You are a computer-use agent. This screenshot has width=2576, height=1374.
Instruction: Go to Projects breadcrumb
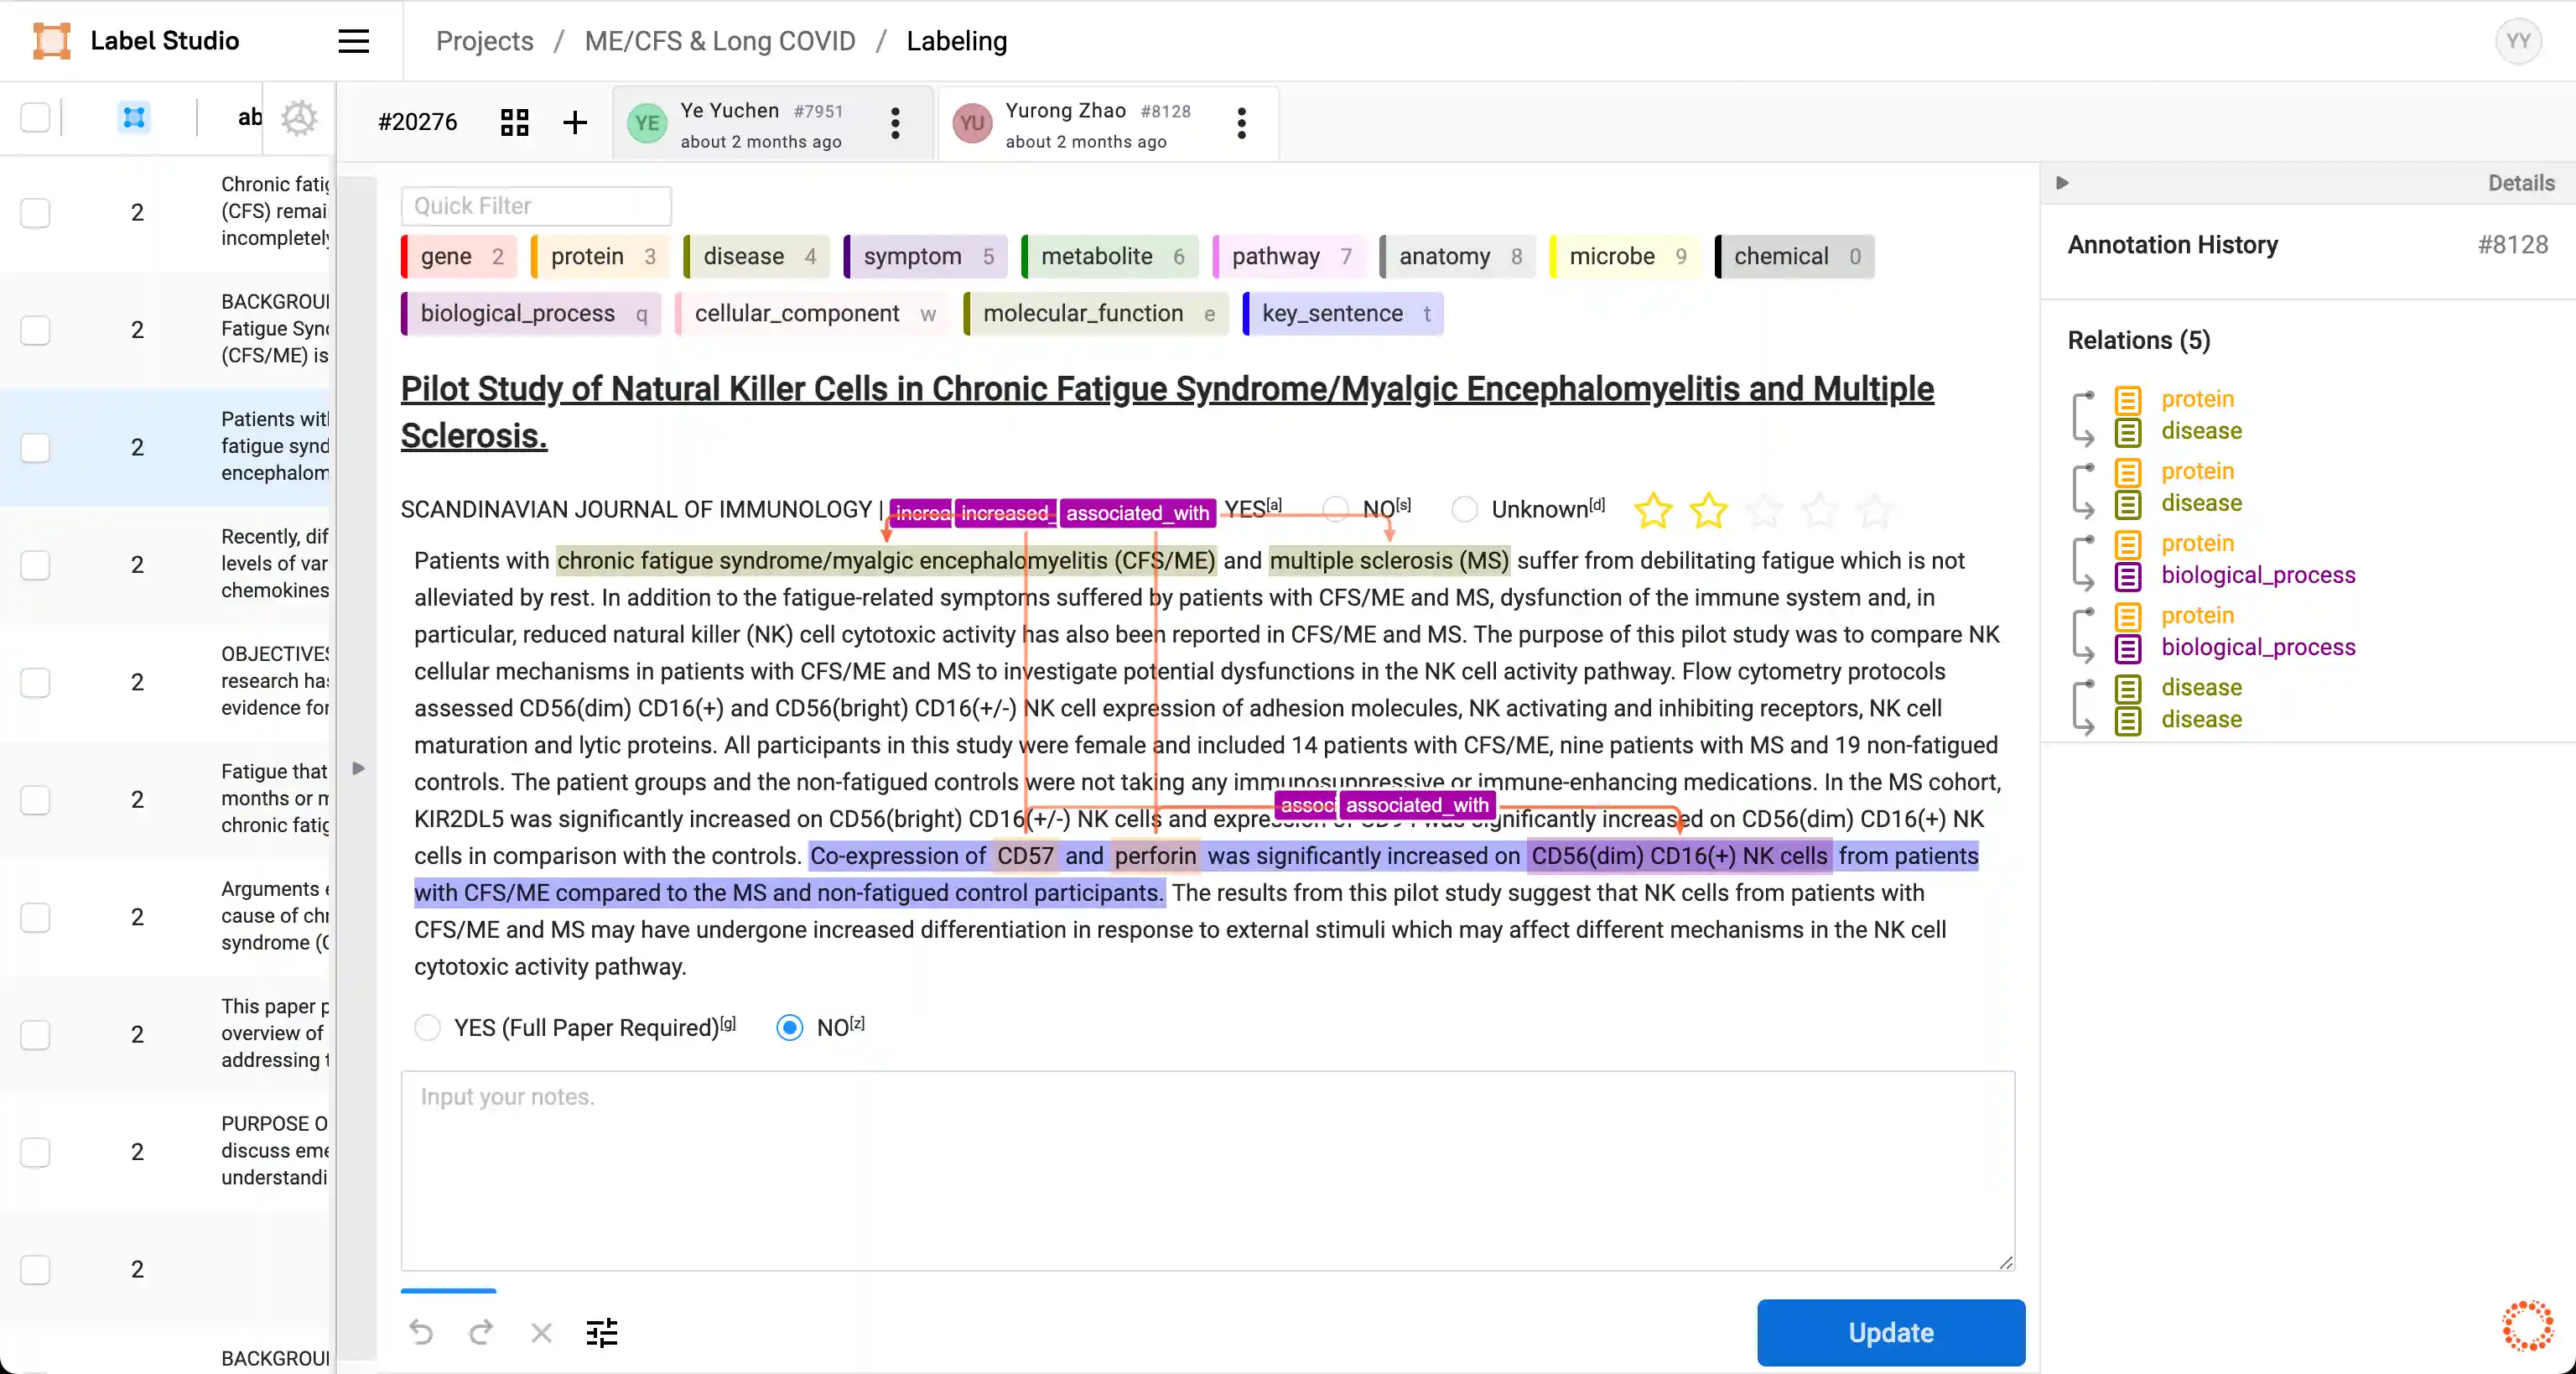click(484, 41)
